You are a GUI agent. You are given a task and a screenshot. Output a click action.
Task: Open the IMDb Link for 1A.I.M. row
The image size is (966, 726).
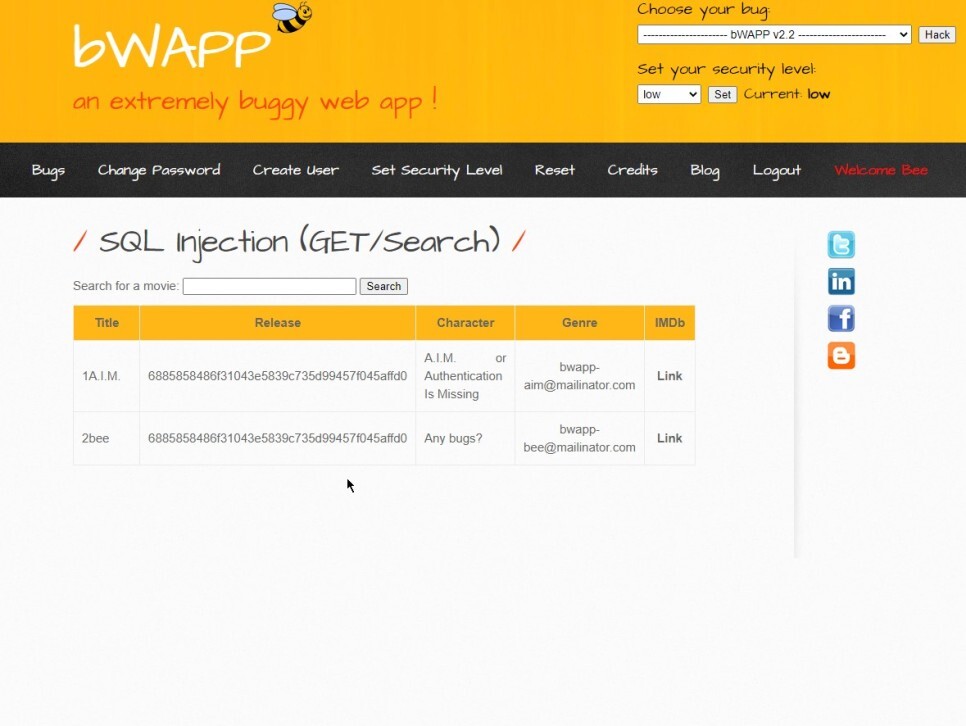pyautogui.click(x=669, y=376)
